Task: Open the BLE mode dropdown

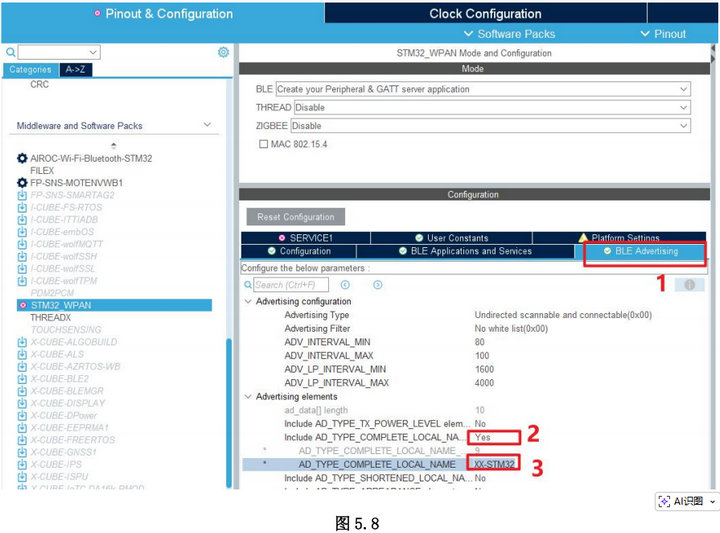Action: (683, 89)
